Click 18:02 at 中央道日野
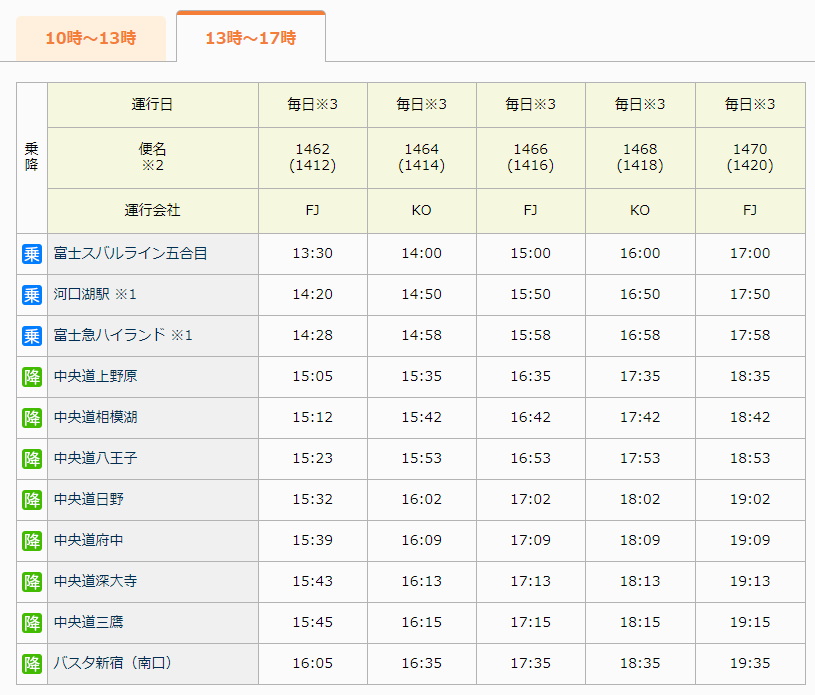Viewport: 815px width, 695px height. click(640, 500)
